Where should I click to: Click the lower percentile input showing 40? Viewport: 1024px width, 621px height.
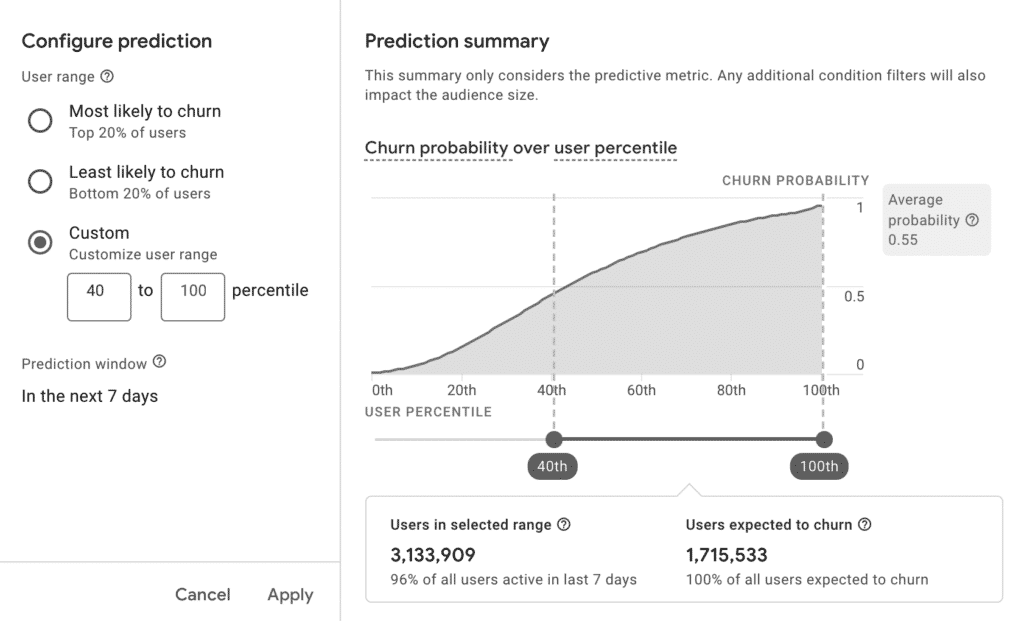click(98, 296)
